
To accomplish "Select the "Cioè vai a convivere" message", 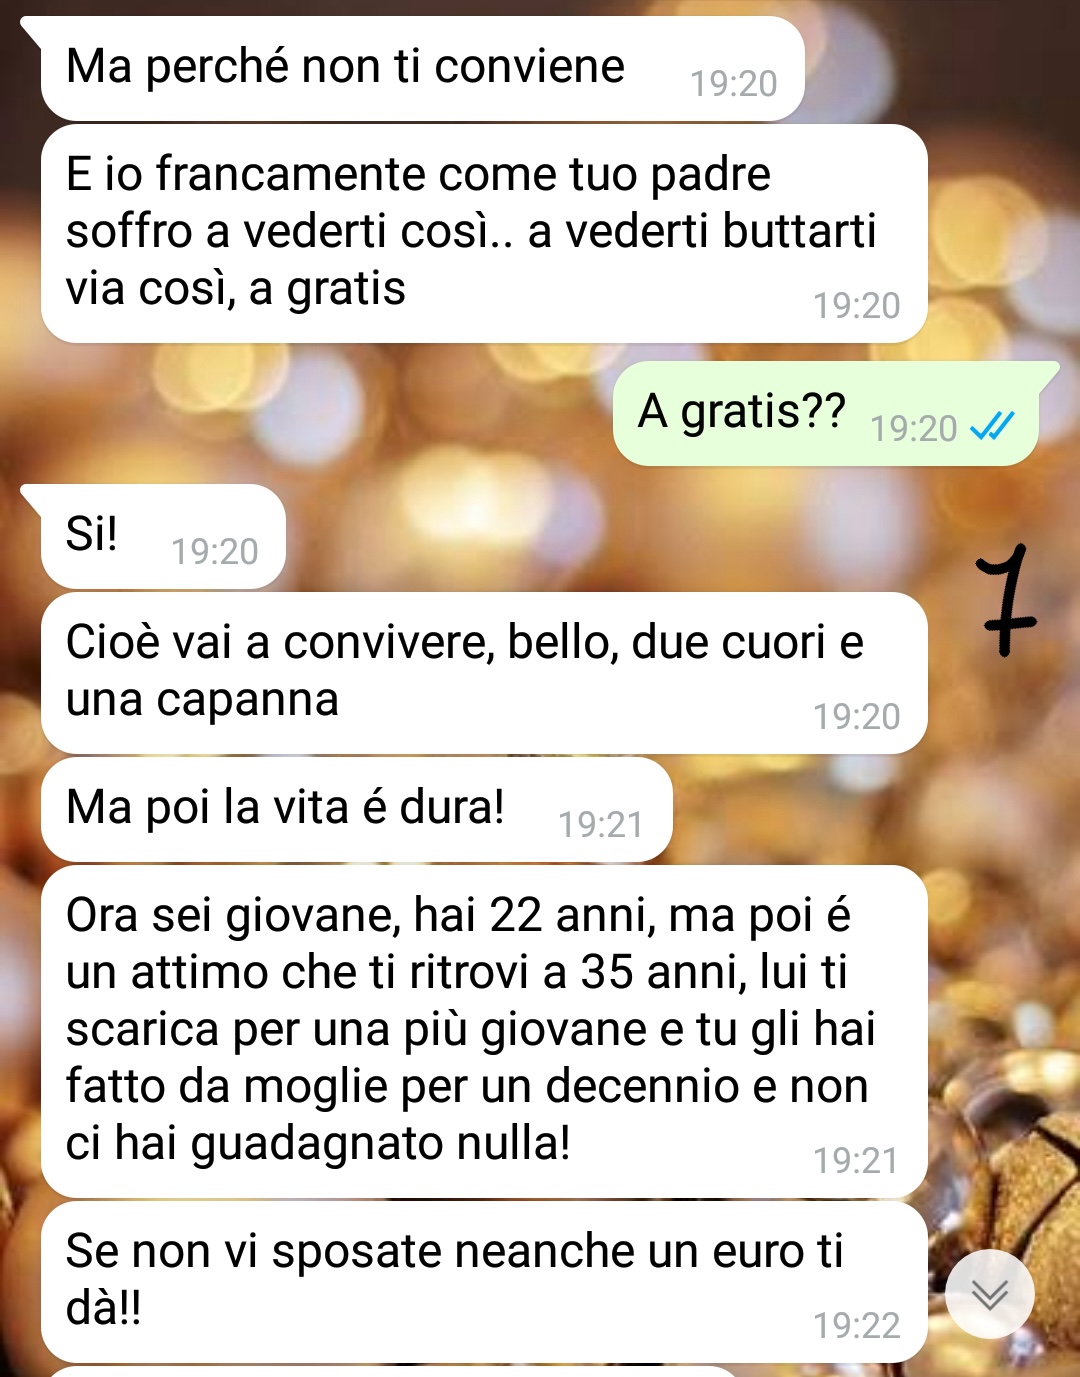I will coord(484,673).
